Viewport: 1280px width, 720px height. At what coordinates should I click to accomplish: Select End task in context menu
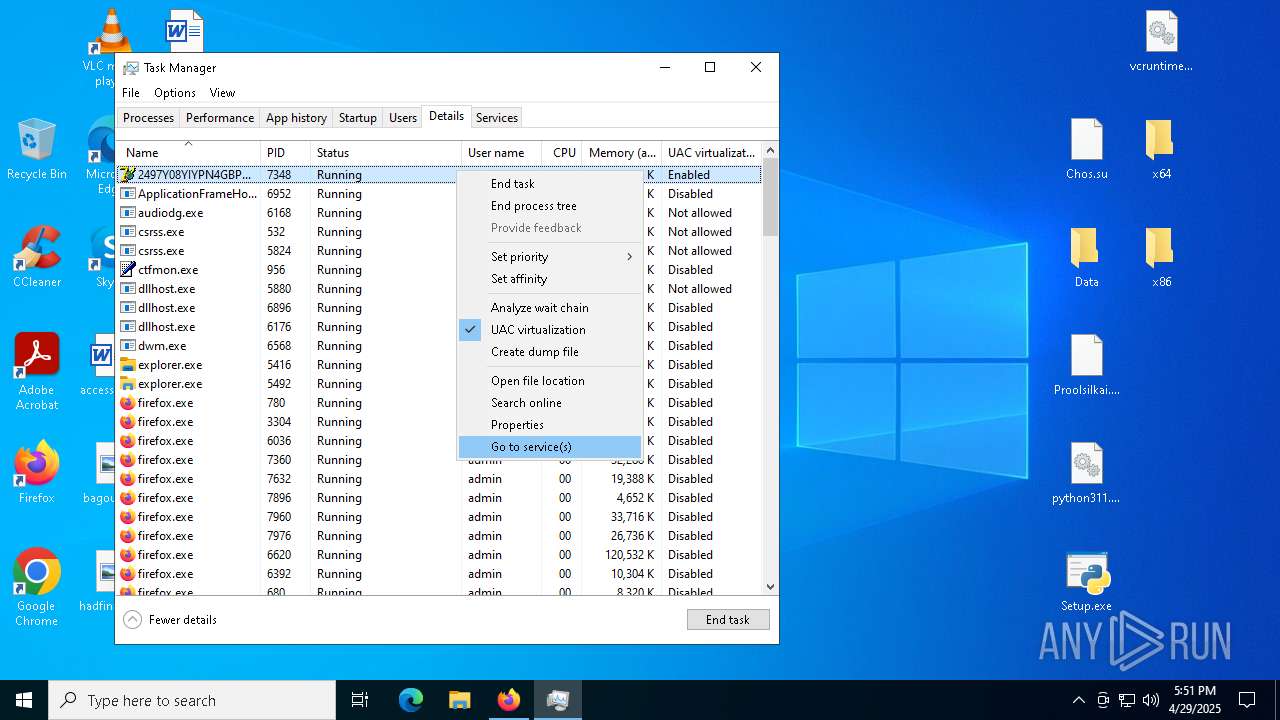click(550, 184)
